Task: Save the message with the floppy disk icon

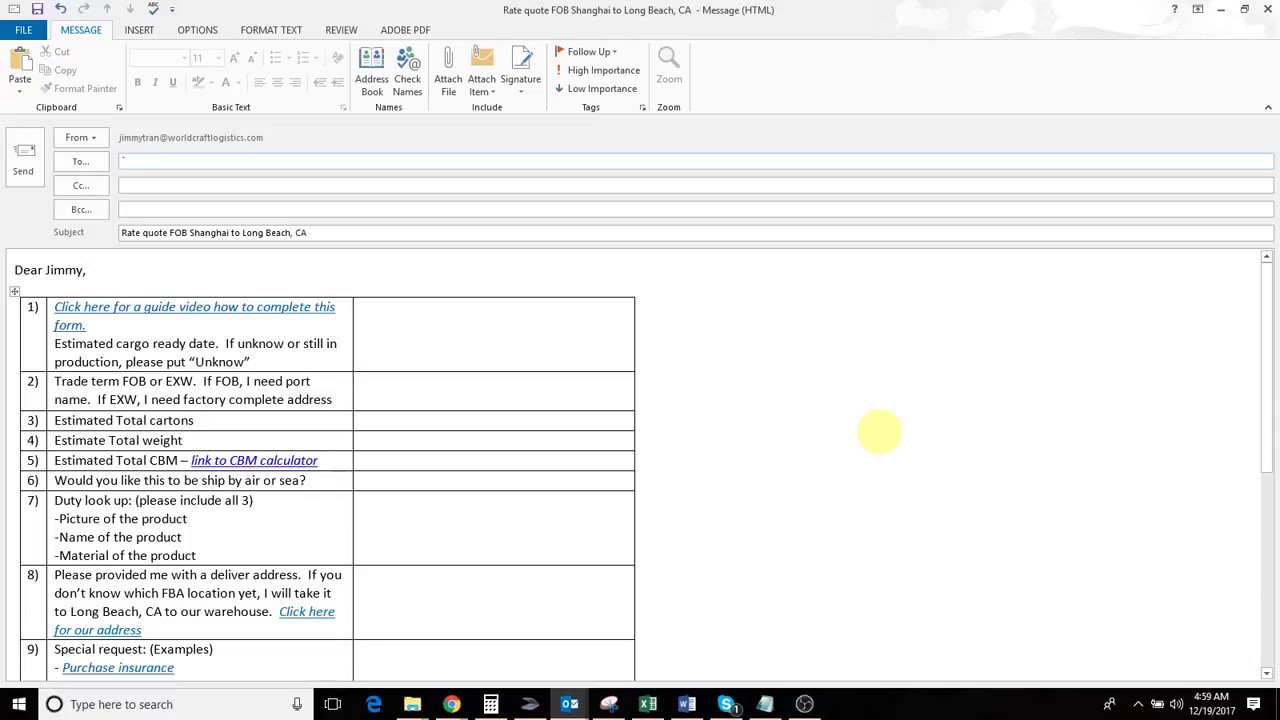Action: click(37, 9)
